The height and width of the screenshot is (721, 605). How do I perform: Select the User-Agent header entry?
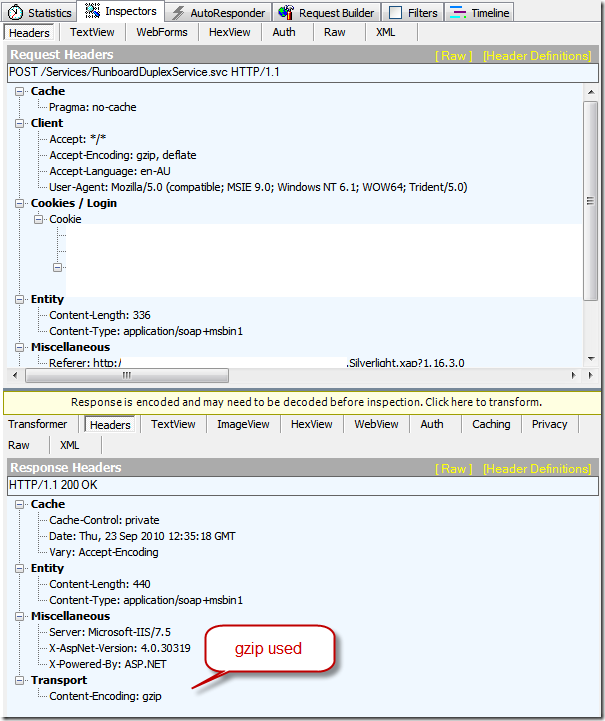click(258, 187)
